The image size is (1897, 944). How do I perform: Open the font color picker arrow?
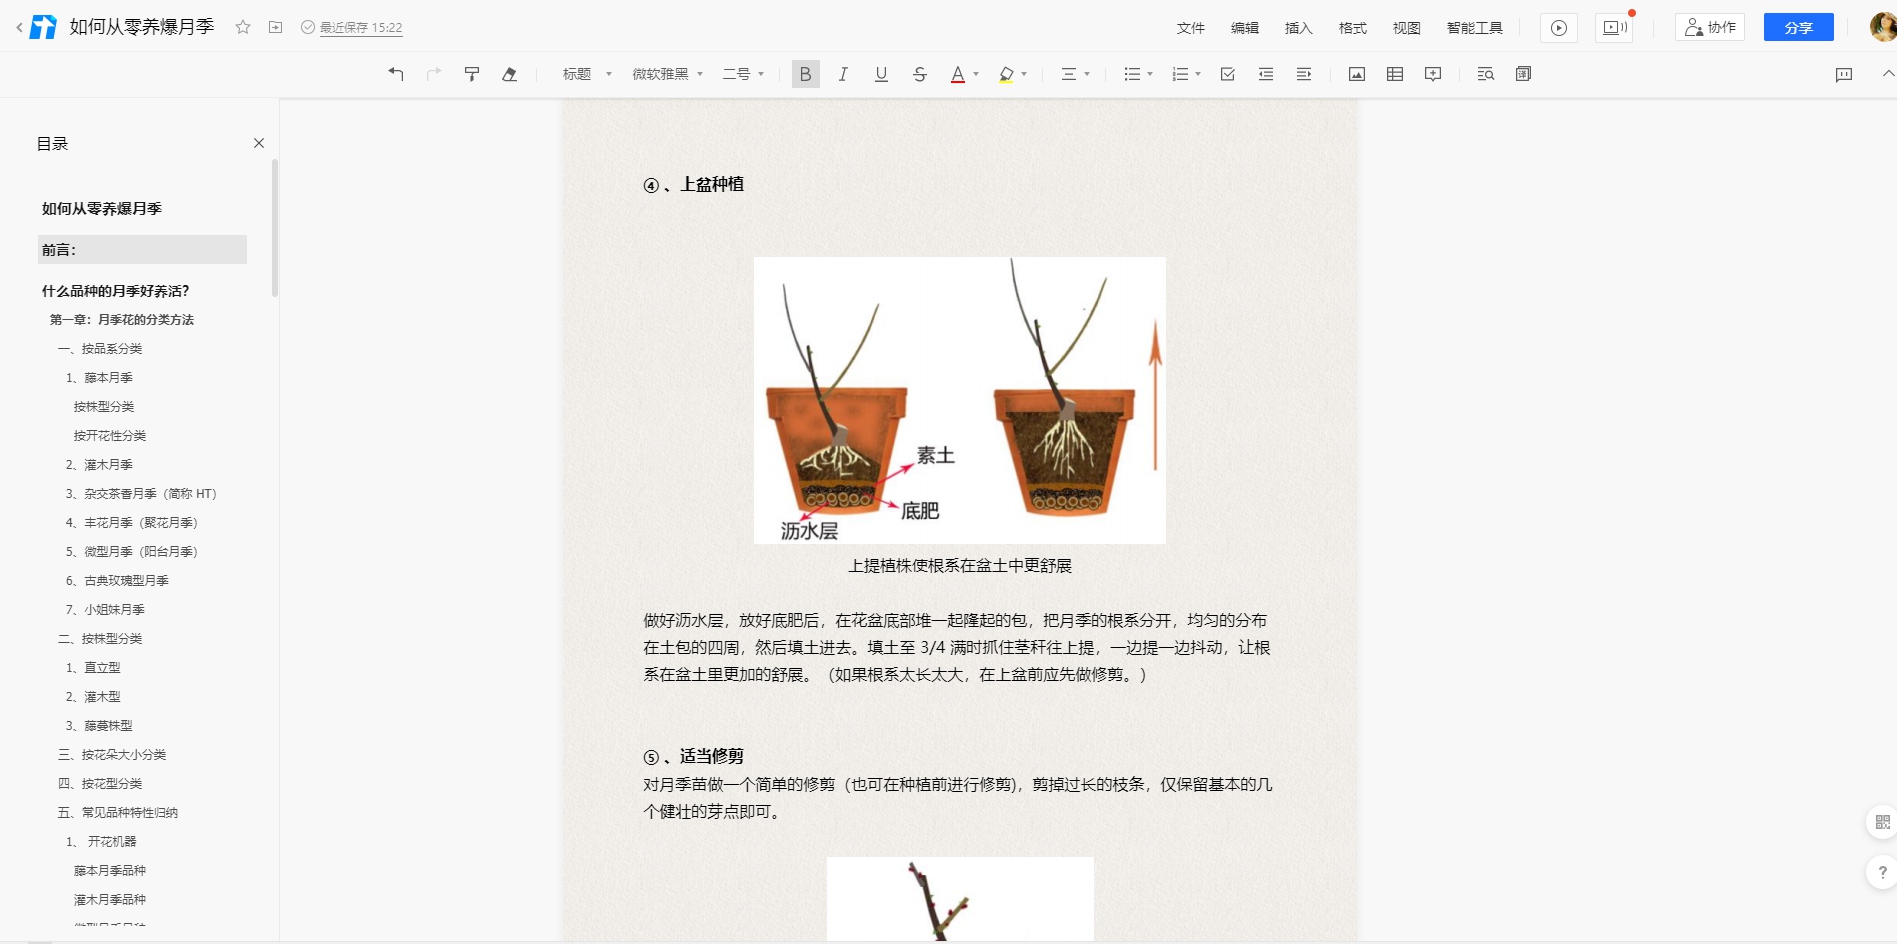click(976, 74)
